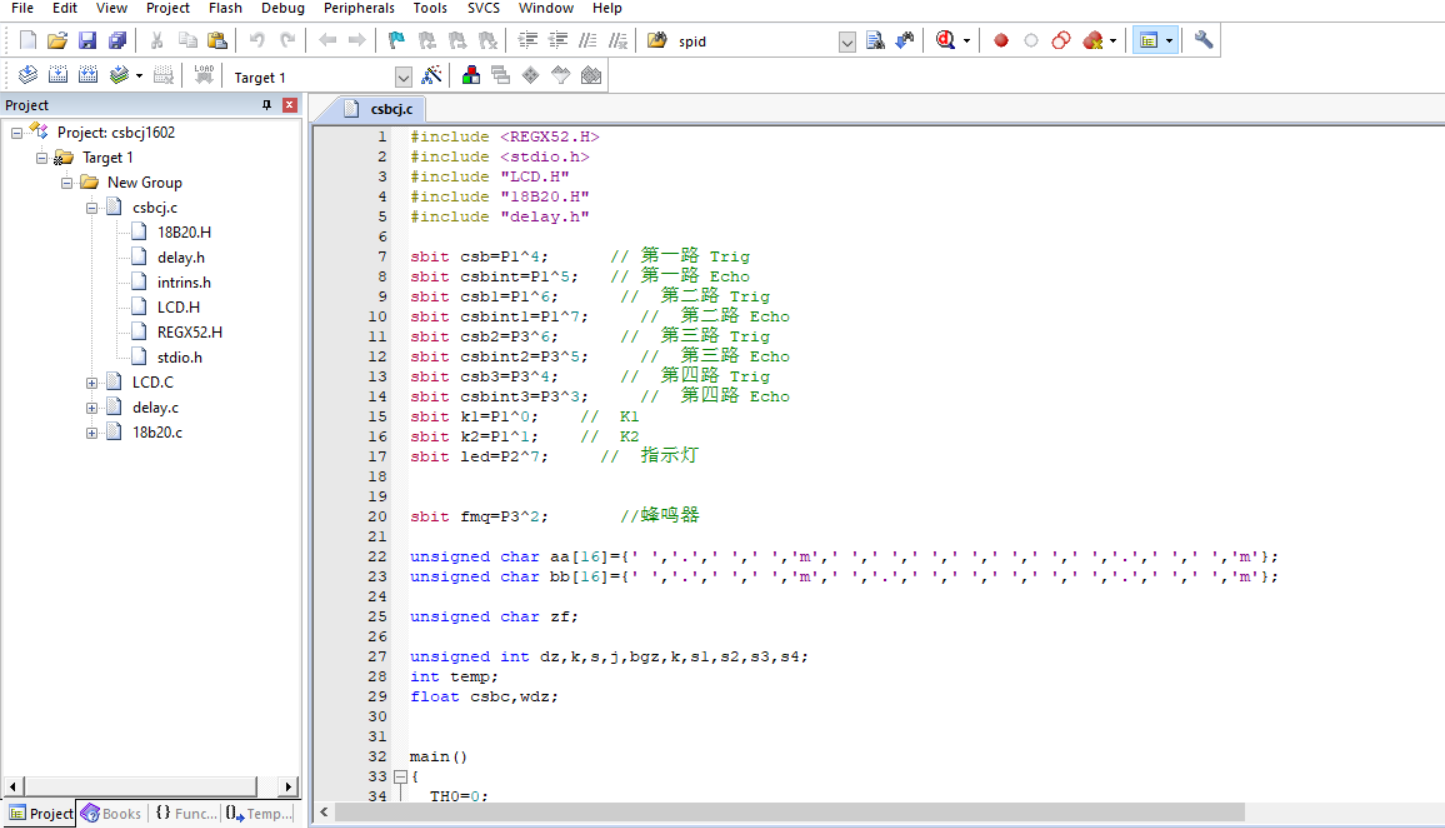Open Manage Run-Time Environment diamond icon
Viewport: 1445px width, 828px height.
coord(531,75)
